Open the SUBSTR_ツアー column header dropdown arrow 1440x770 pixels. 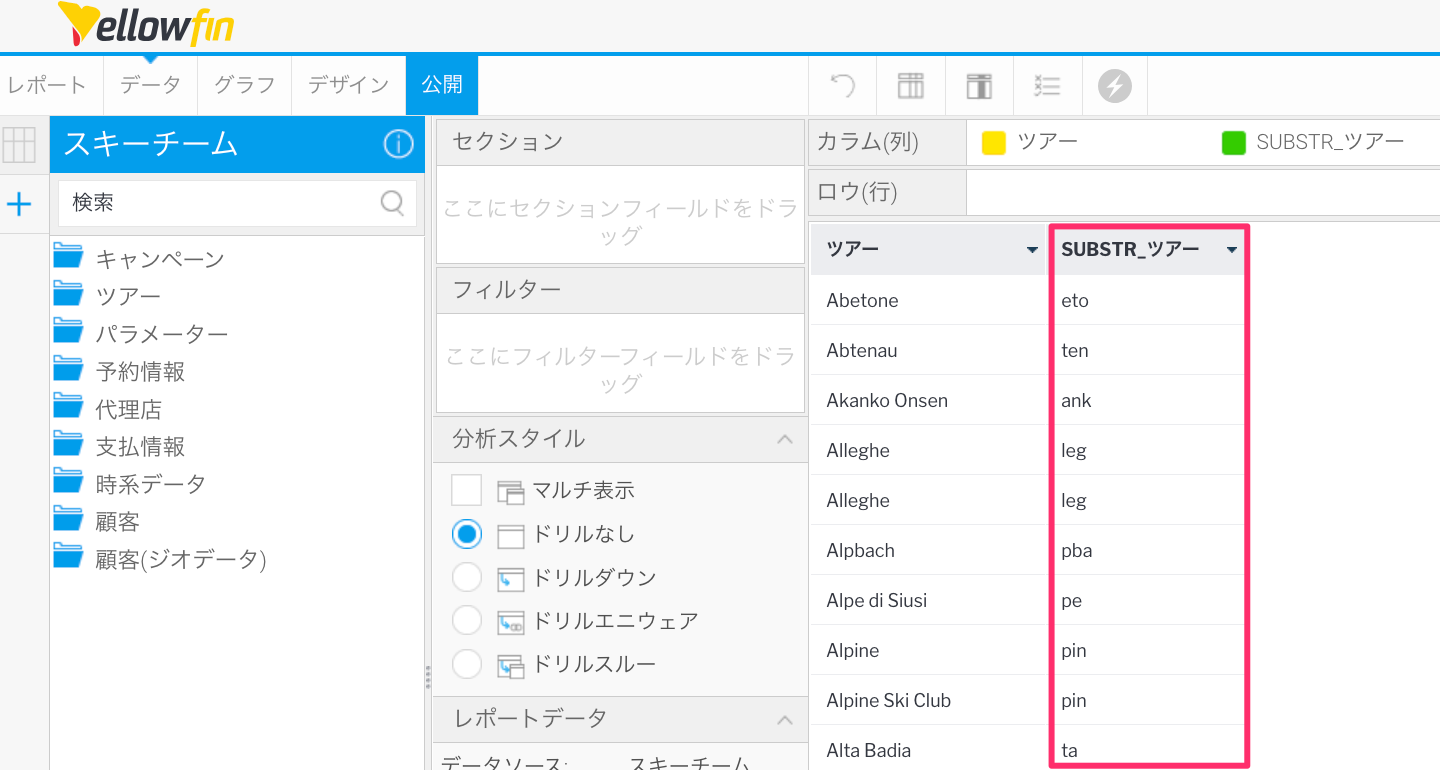tap(1232, 251)
